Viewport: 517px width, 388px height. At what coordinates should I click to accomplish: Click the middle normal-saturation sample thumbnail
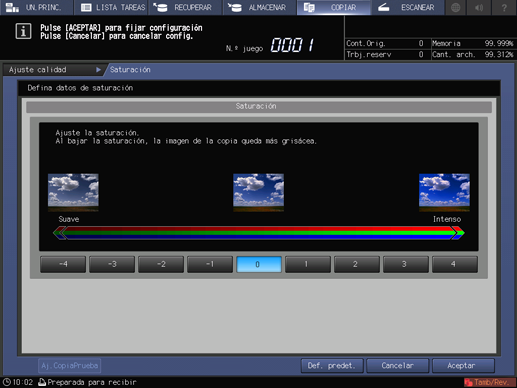pos(259,192)
